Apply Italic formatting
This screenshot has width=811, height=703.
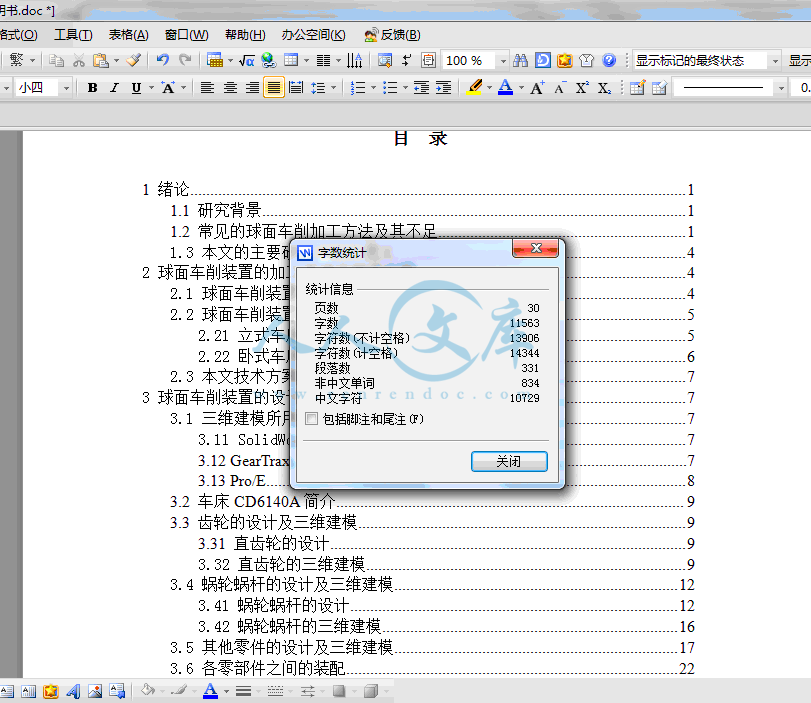pos(114,88)
